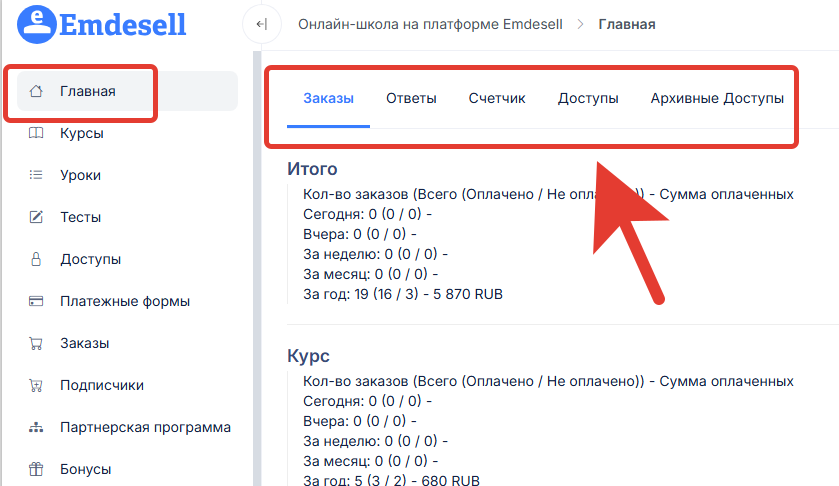Switch to the Ответы tab
Image resolution: width=839 pixels, height=486 pixels.
click(411, 98)
